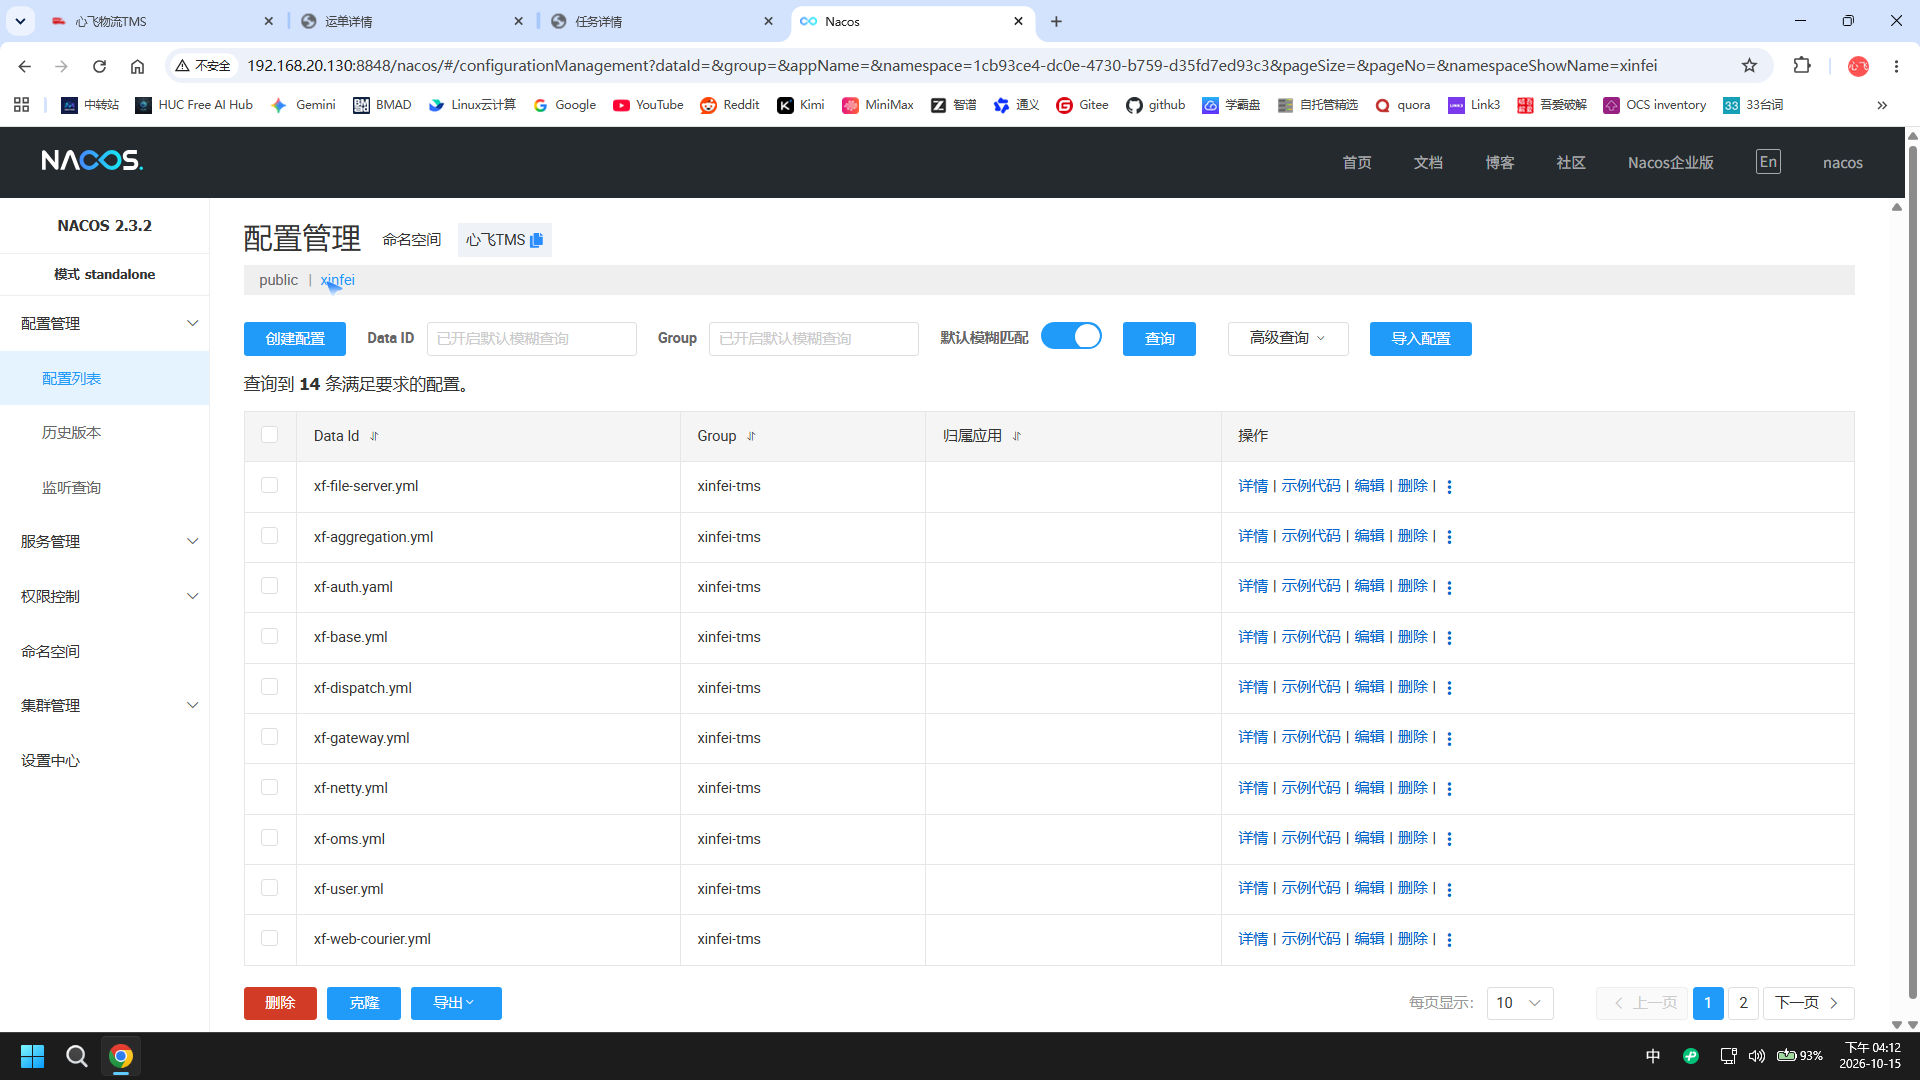Screen dimensions: 1920x1080
Task: Open more actions for xf-aggregation.yml
Action: point(1449,537)
